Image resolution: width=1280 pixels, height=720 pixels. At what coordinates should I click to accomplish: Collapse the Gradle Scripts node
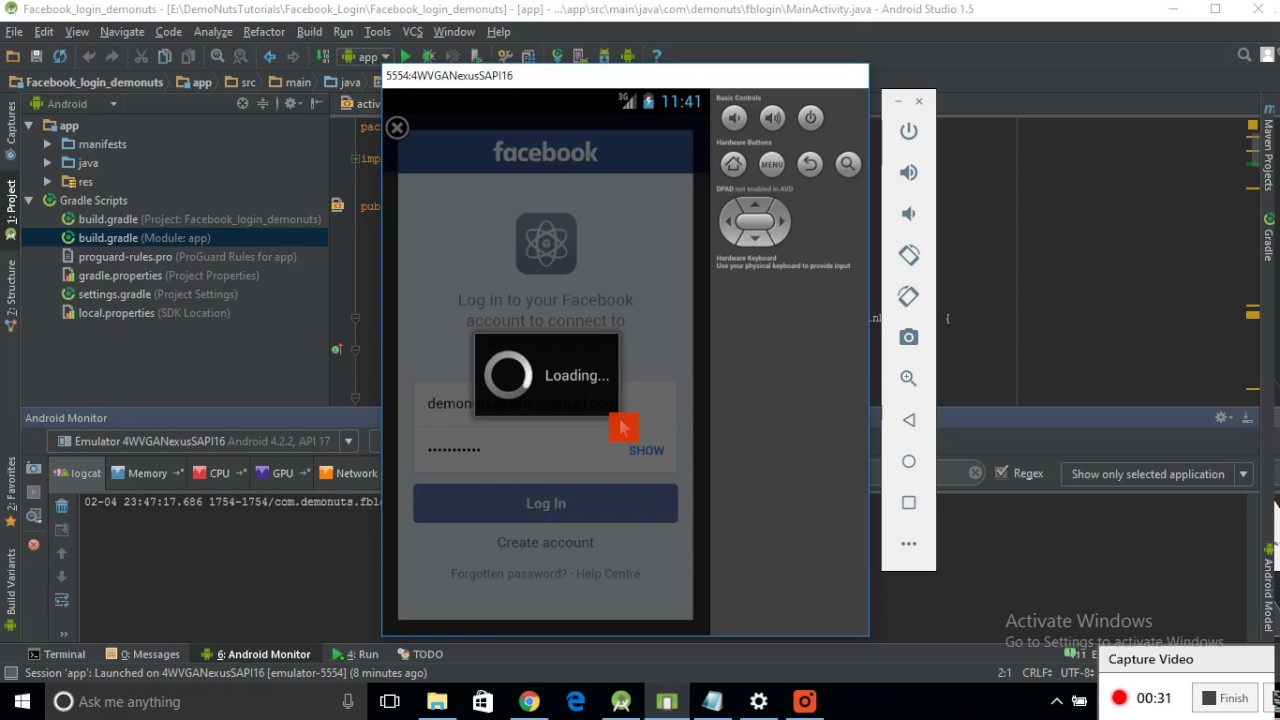30,200
